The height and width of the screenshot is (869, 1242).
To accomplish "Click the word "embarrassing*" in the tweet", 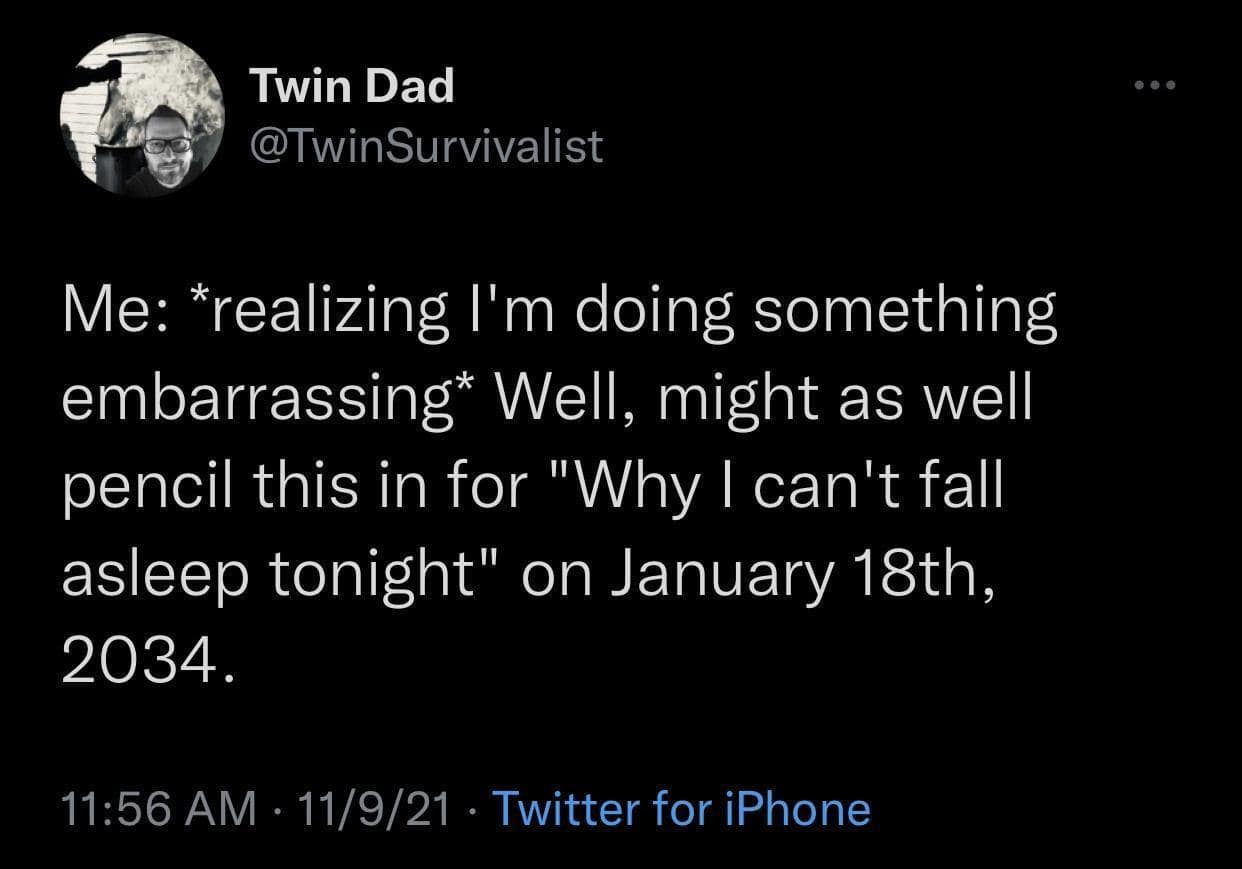I will 273,400.
